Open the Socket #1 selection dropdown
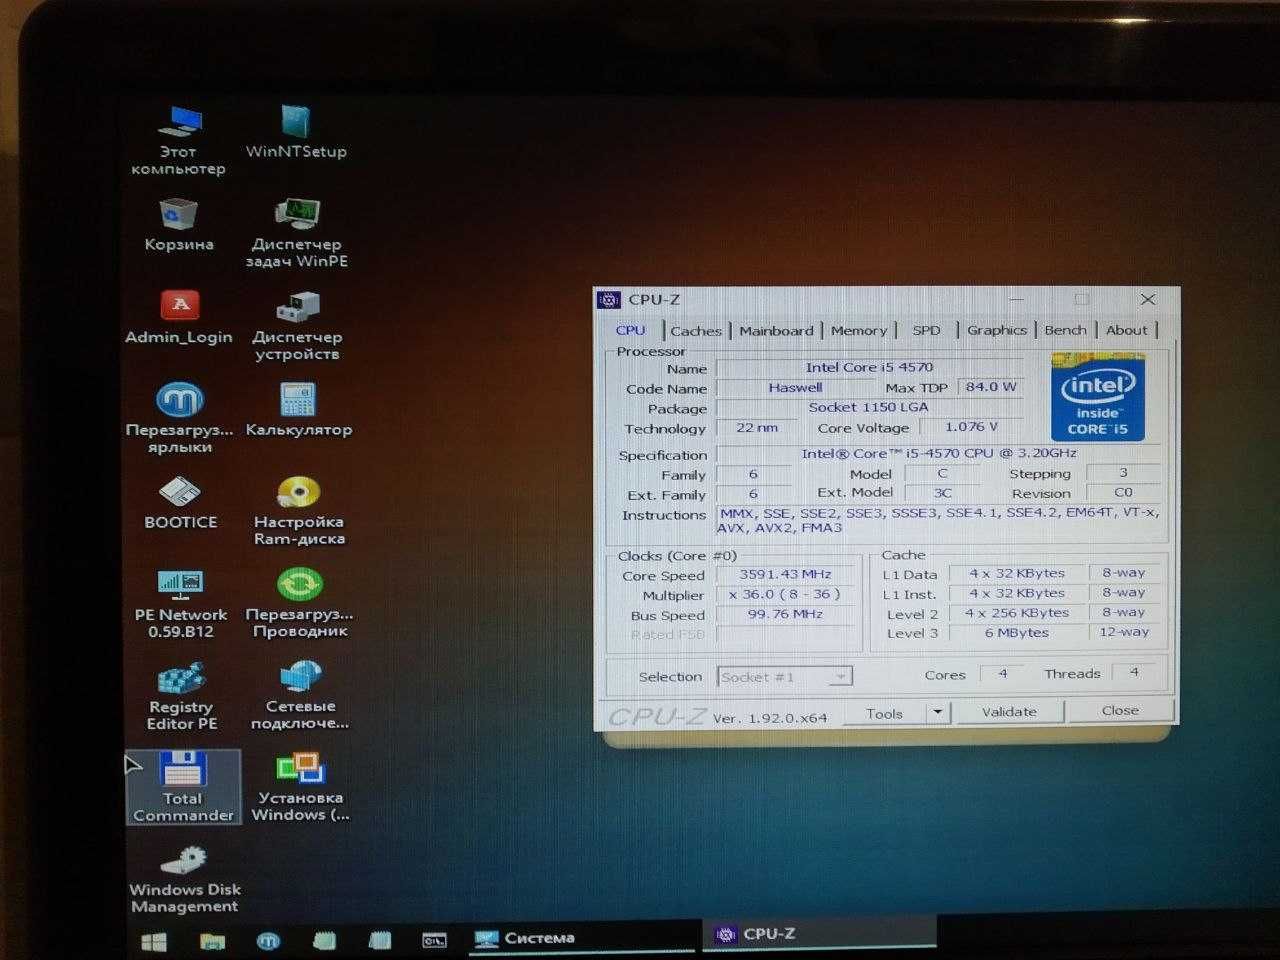The image size is (1280, 960). 785,677
